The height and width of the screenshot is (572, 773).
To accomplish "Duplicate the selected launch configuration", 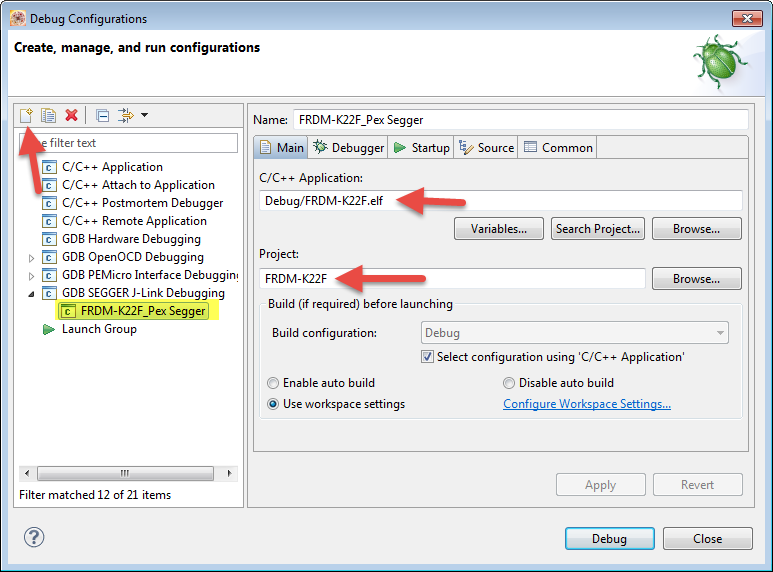I will (48, 115).
